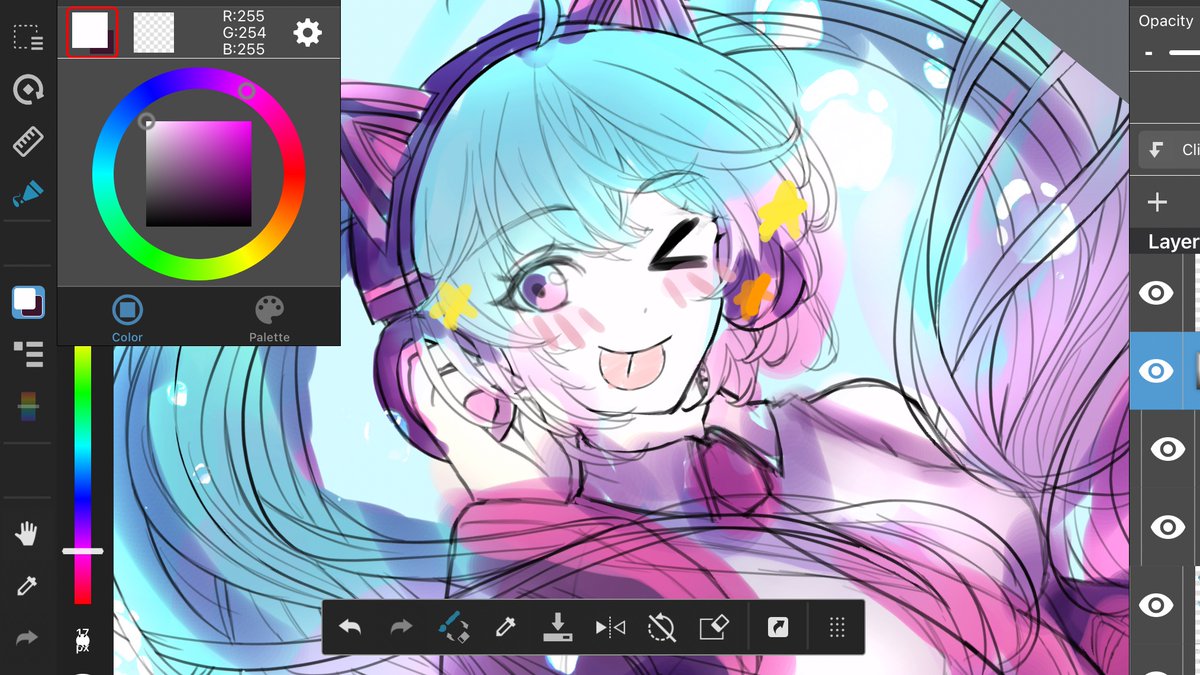Select the rectangular selection tool
Image resolution: width=1200 pixels, height=675 pixels.
pyautogui.click(x=28, y=38)
